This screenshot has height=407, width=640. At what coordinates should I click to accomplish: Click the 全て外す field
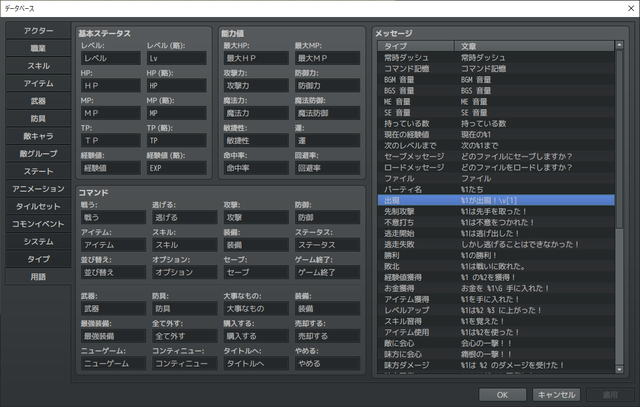tap(184, 336)
